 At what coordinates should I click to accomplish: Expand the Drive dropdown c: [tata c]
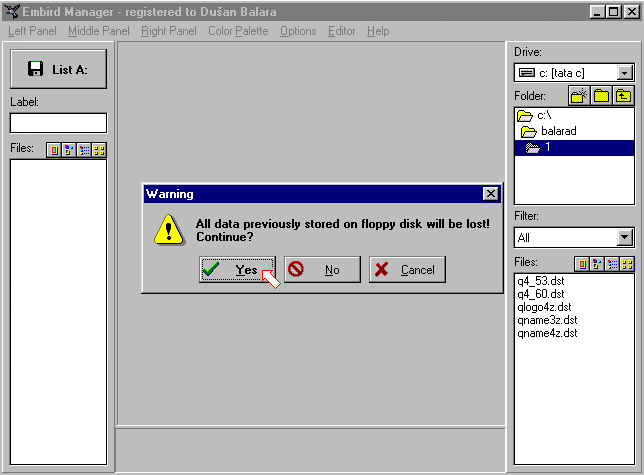point(624,73)
